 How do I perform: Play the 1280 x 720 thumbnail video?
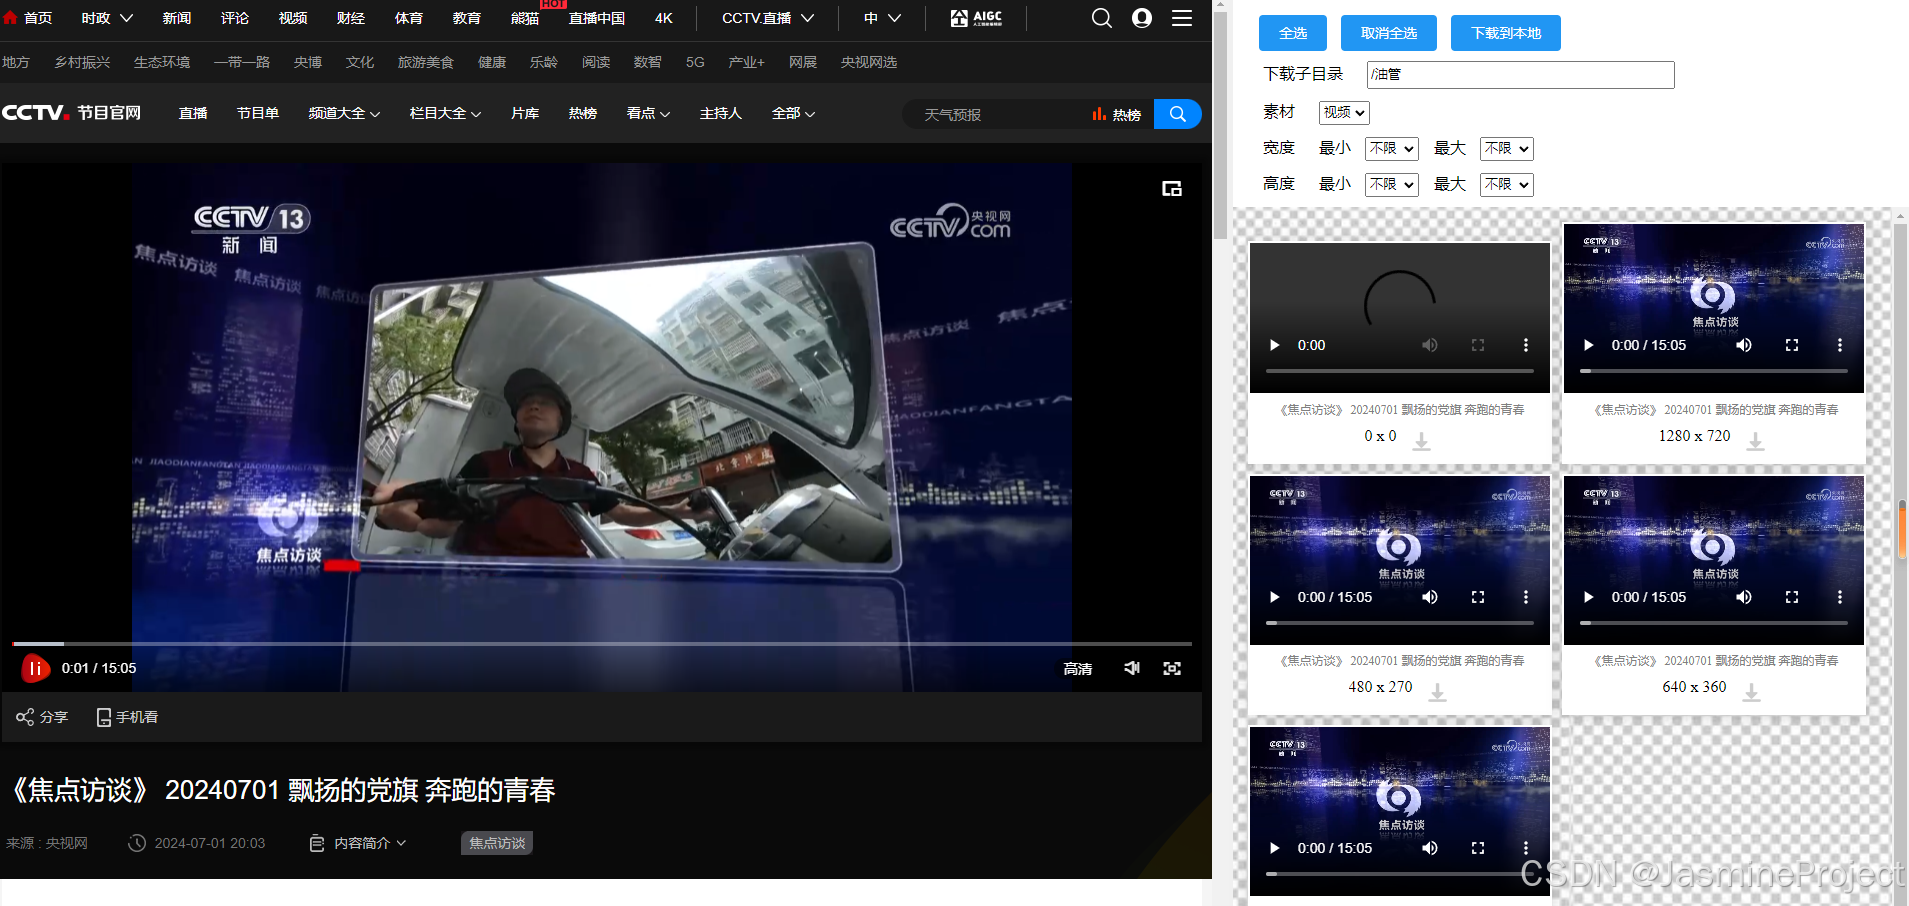1588,345
